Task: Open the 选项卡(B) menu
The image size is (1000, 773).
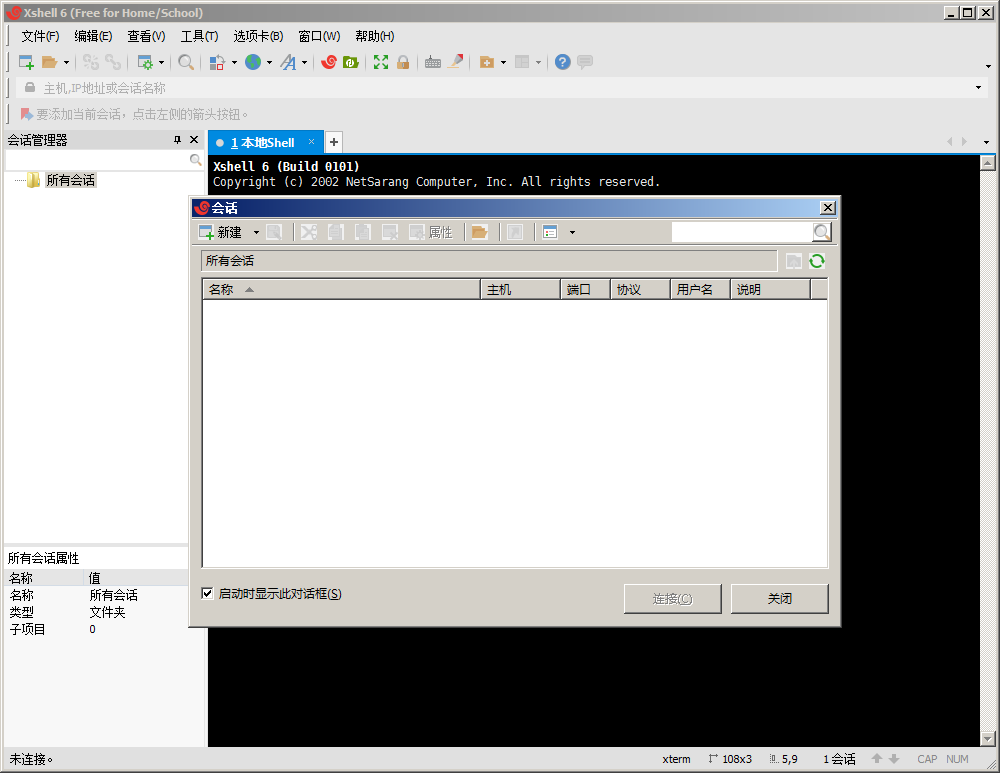Action: [258, 36]
